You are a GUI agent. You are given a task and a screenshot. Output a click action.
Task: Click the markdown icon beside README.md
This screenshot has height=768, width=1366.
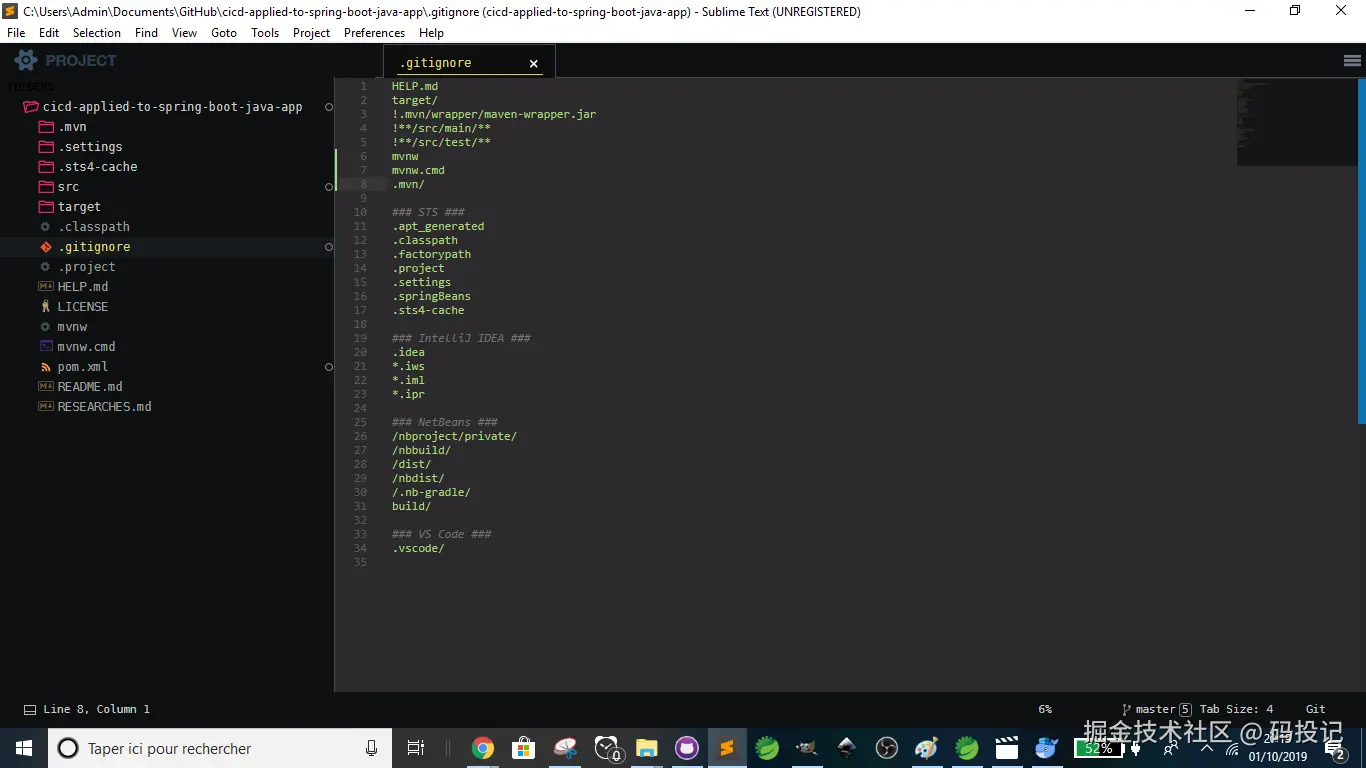[45, 387]
